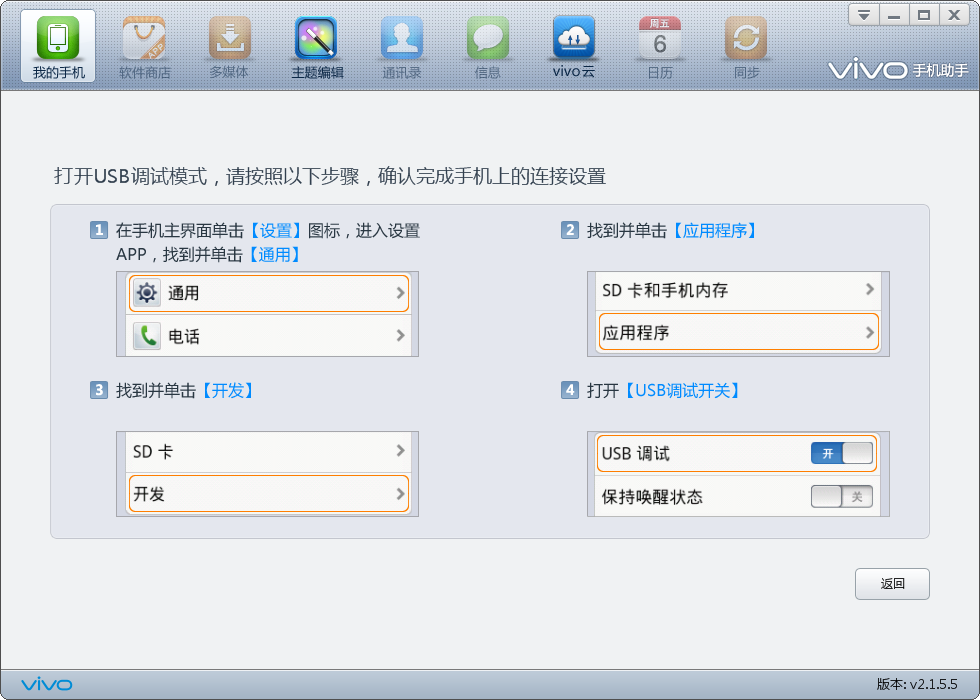980x700 pixels.
Task: Click the 版本: v2.1.5.5 status text
Action: [x=917, y=684]
